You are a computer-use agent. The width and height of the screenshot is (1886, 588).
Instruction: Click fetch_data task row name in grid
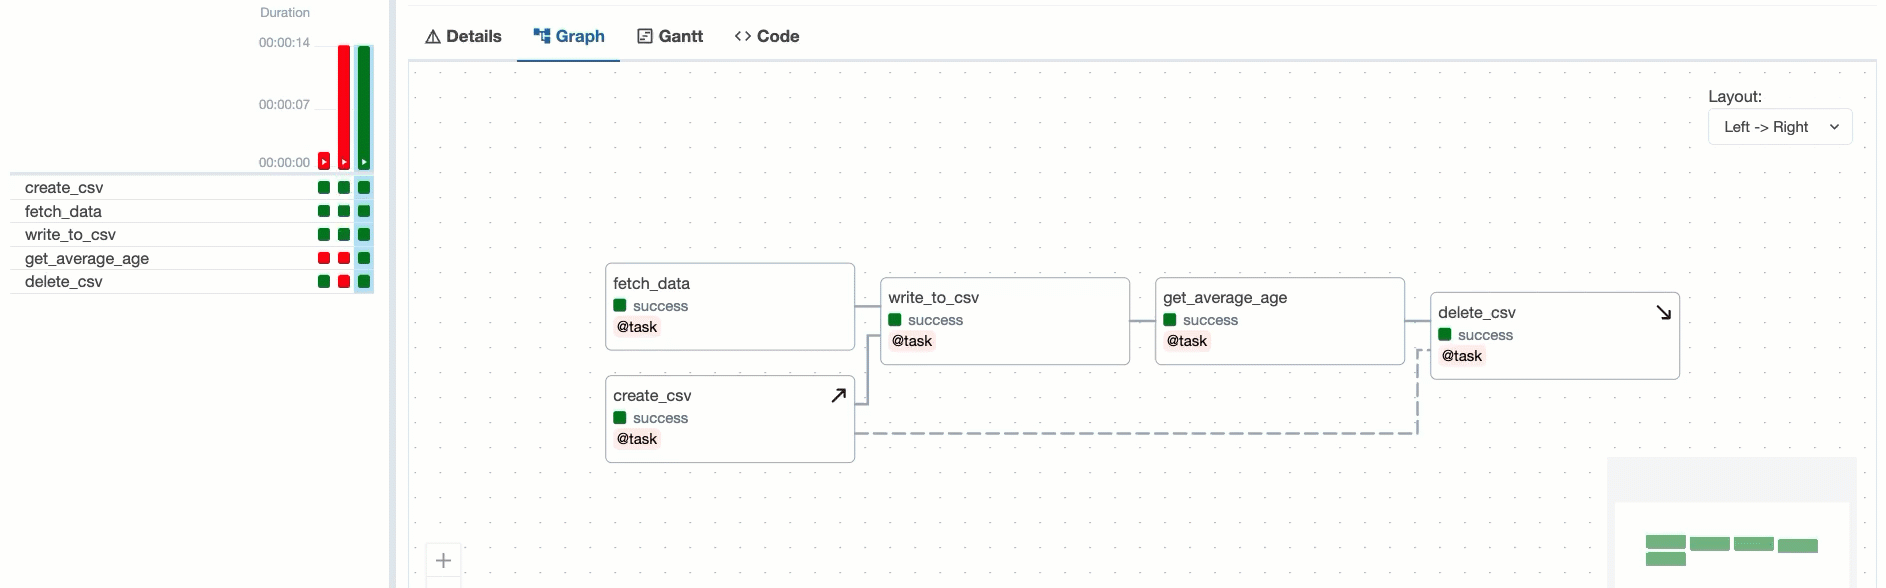point(63,212)
